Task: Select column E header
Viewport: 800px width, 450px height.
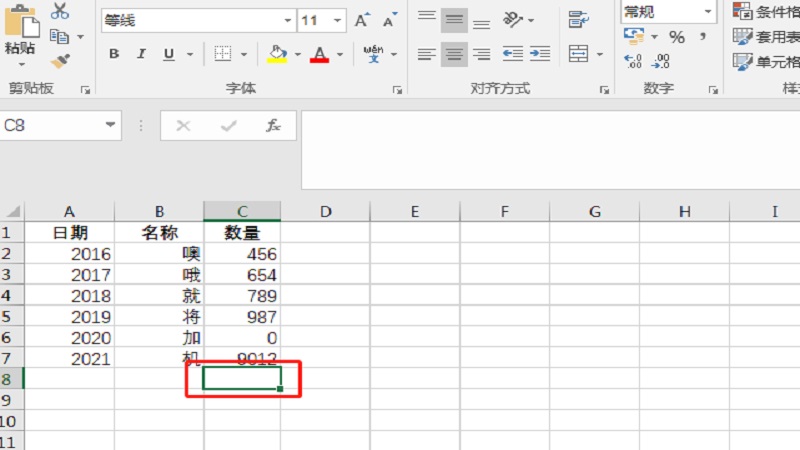Action: pyautogui.click(x=414, y=212)
